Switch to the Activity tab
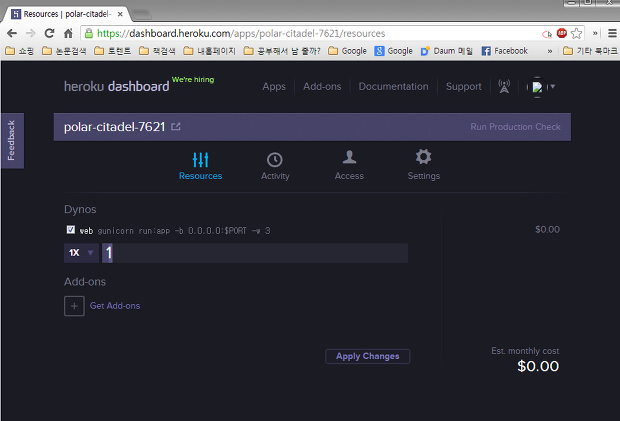Screen dimensions: 620x421 tap(275, 166)
